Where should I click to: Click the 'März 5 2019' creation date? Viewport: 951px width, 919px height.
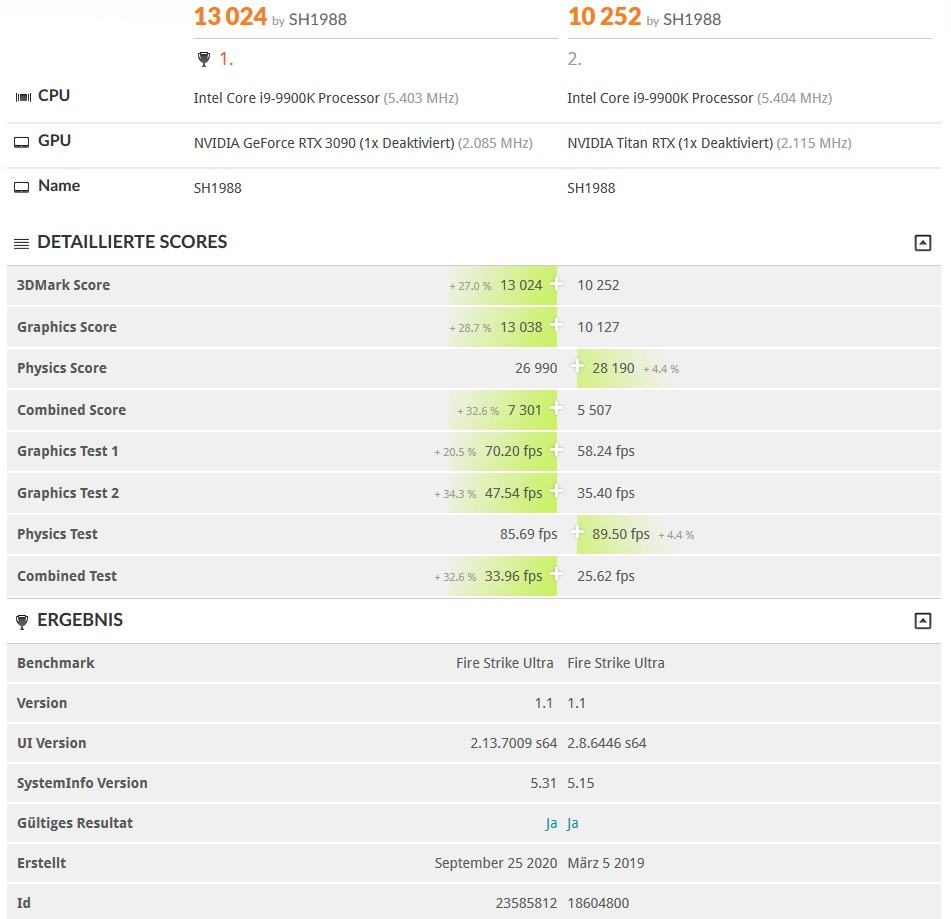tap(606, 863)
